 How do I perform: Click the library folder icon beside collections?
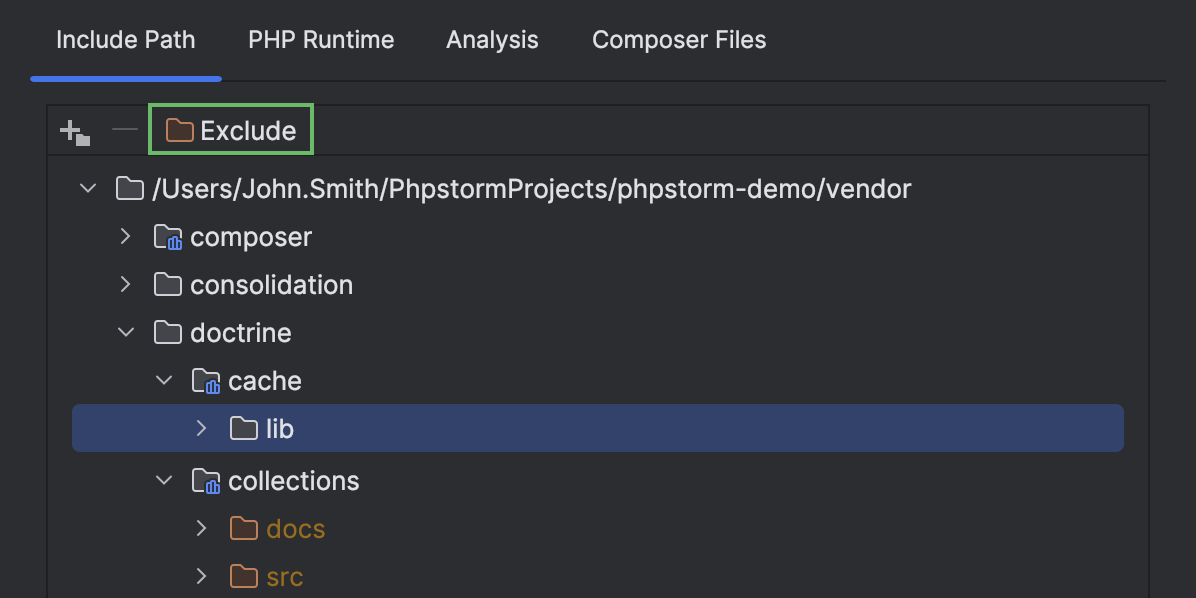[205, 480]
